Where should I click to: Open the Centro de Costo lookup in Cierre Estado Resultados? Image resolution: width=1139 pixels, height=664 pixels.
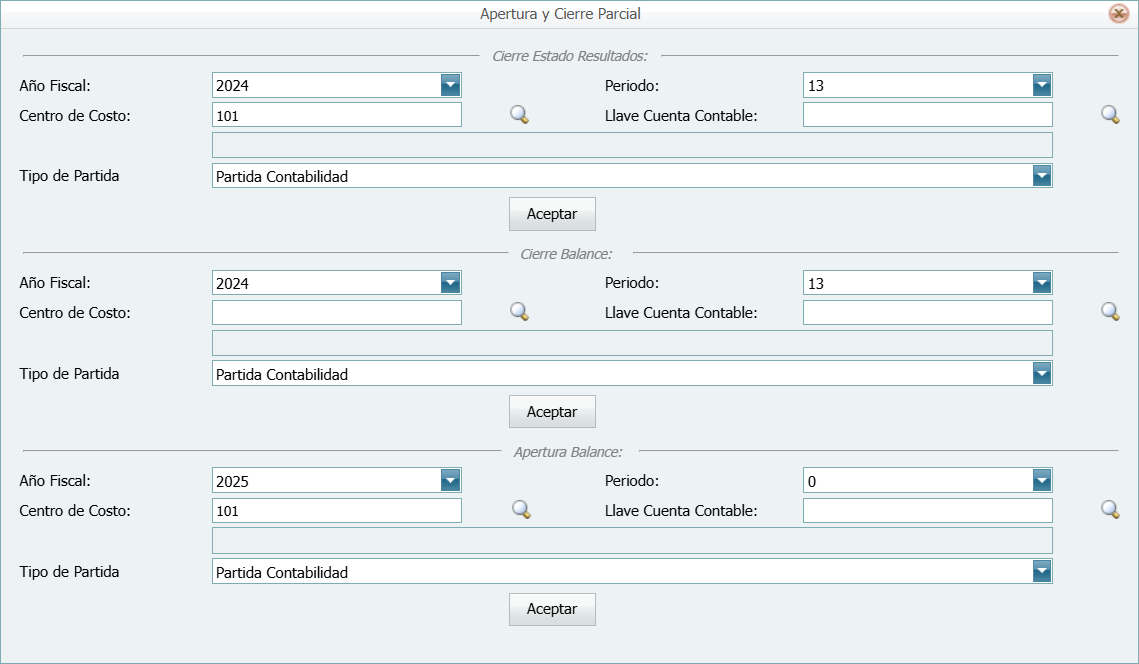(518, 114)
